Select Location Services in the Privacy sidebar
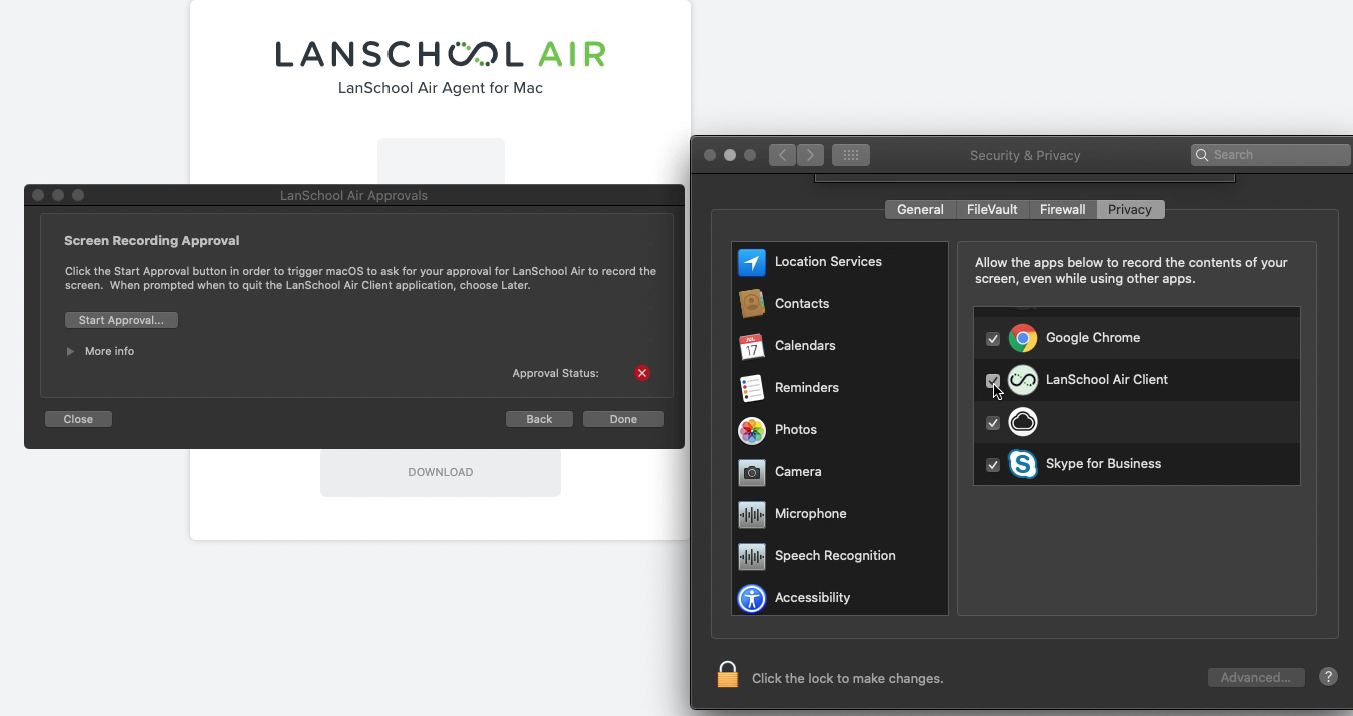 click(x=751, y=262)
